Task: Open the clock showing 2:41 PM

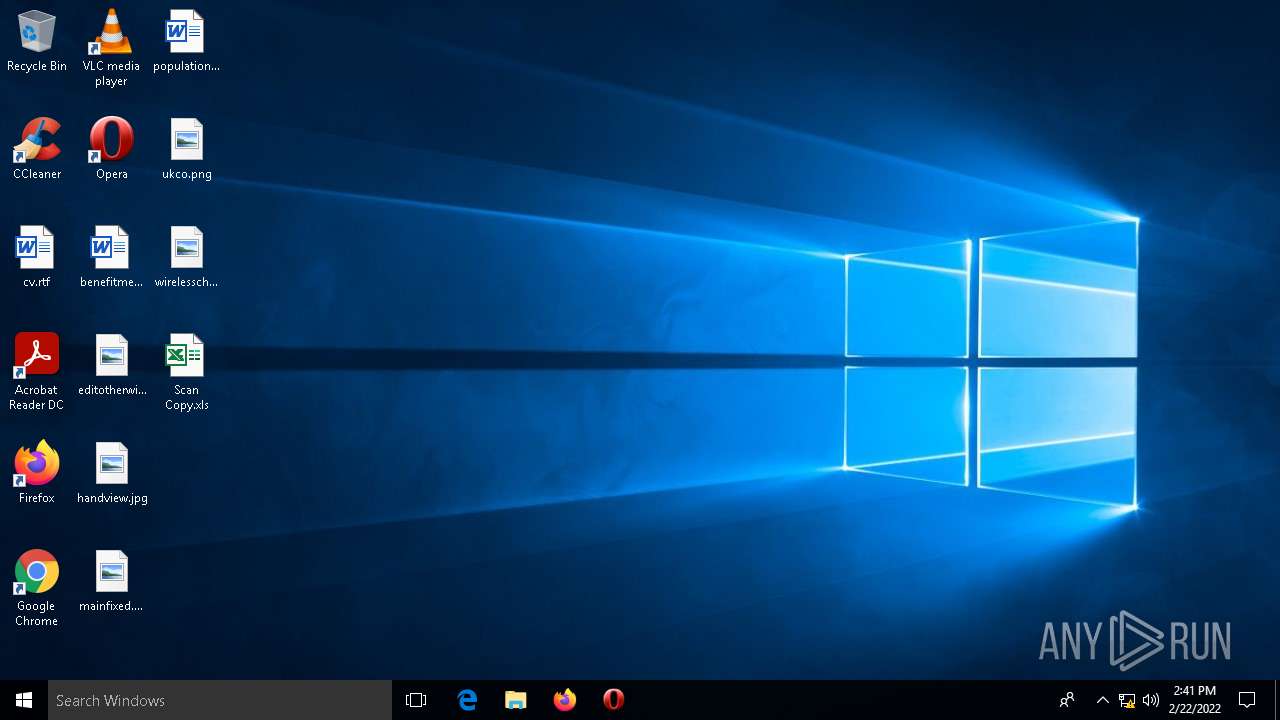Action: pos(1195,700)
